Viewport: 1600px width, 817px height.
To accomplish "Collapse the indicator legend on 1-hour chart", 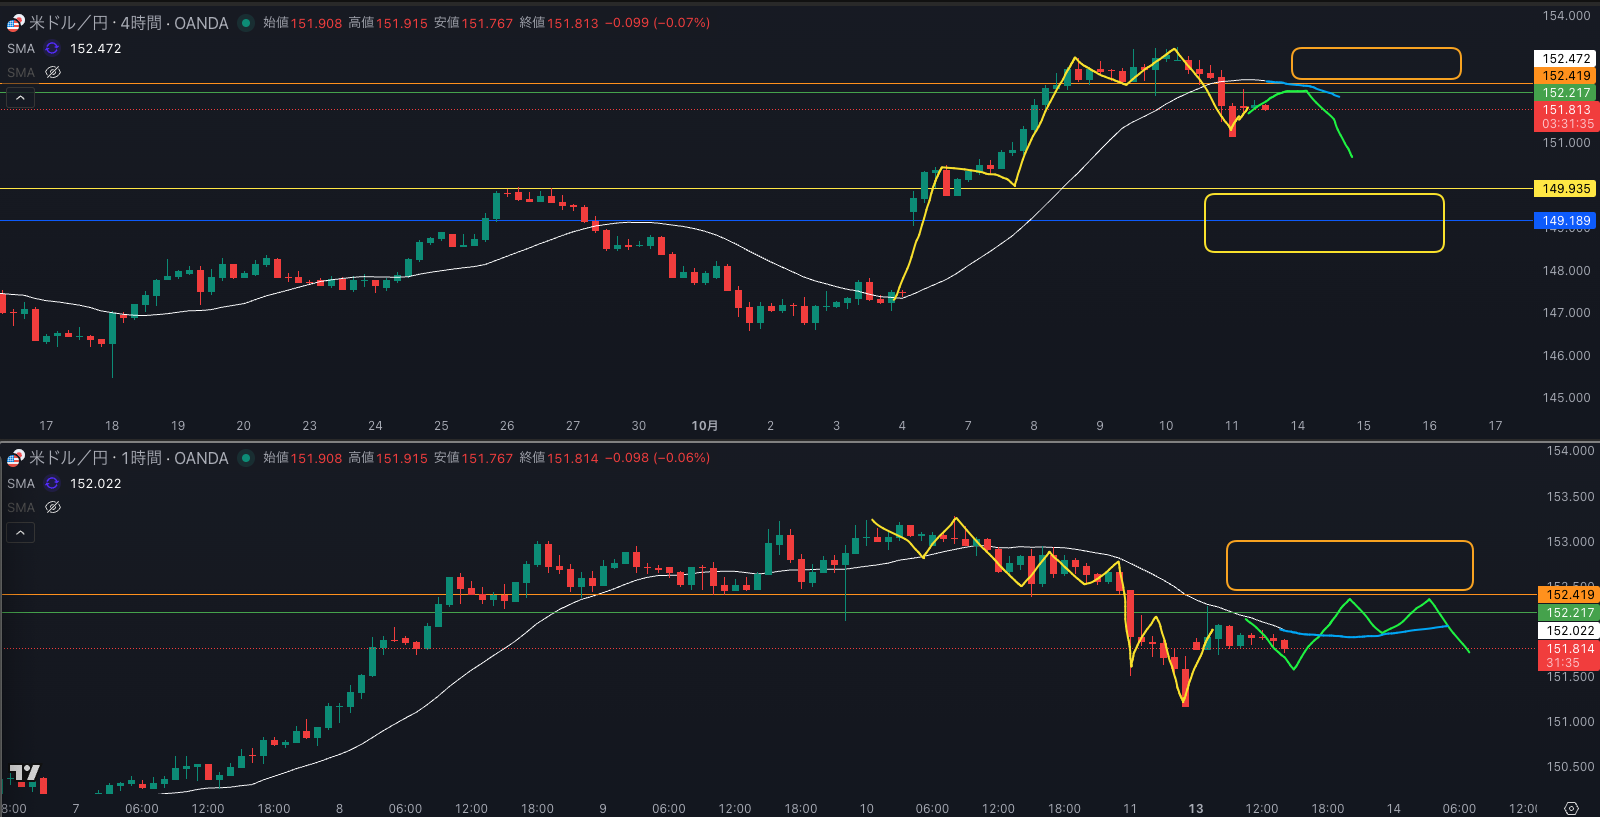I will pos(20,533).
